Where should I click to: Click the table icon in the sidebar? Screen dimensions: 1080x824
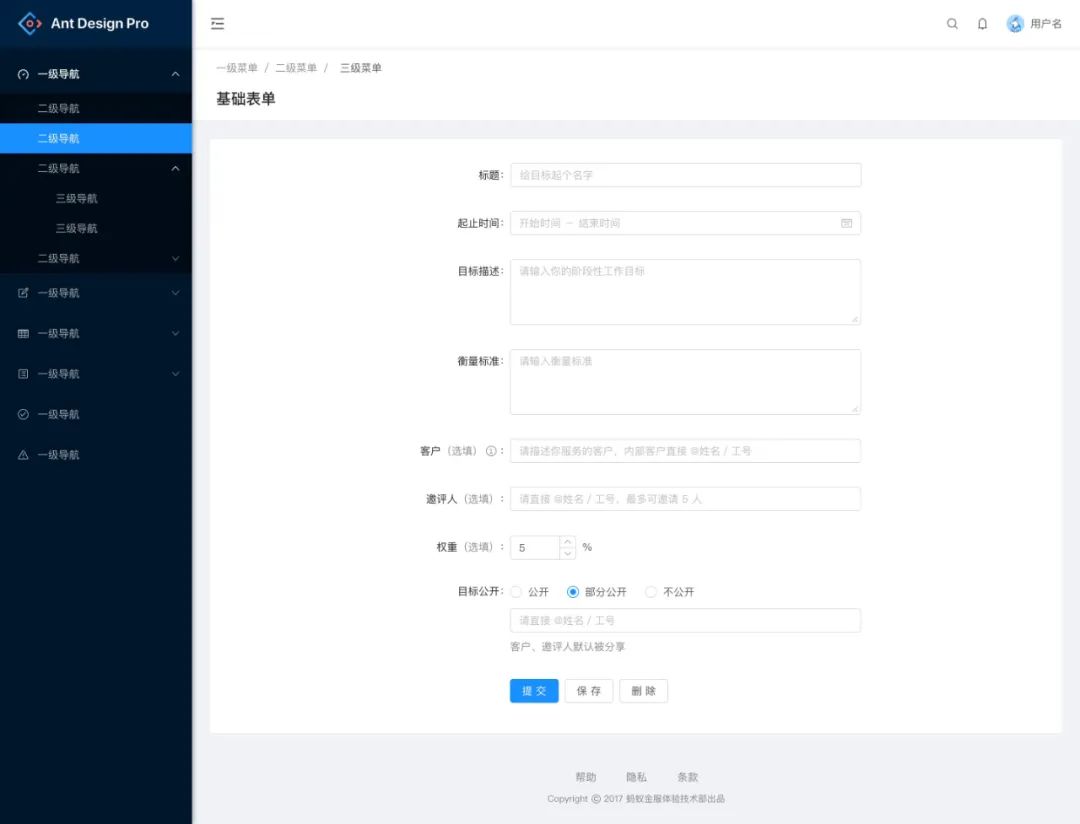[x=23, y=333]
